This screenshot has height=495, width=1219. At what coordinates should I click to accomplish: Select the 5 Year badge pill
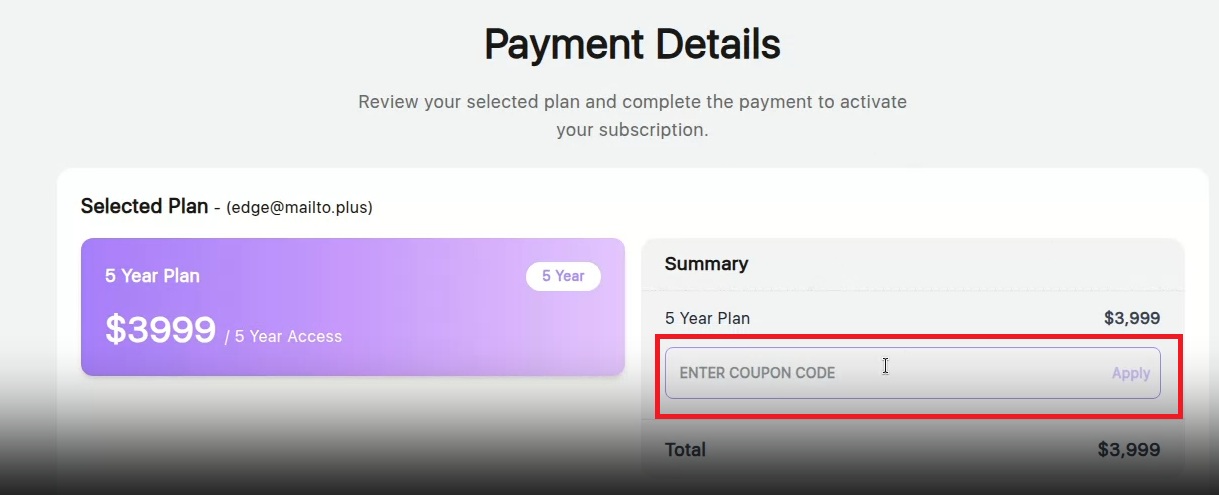563,276
